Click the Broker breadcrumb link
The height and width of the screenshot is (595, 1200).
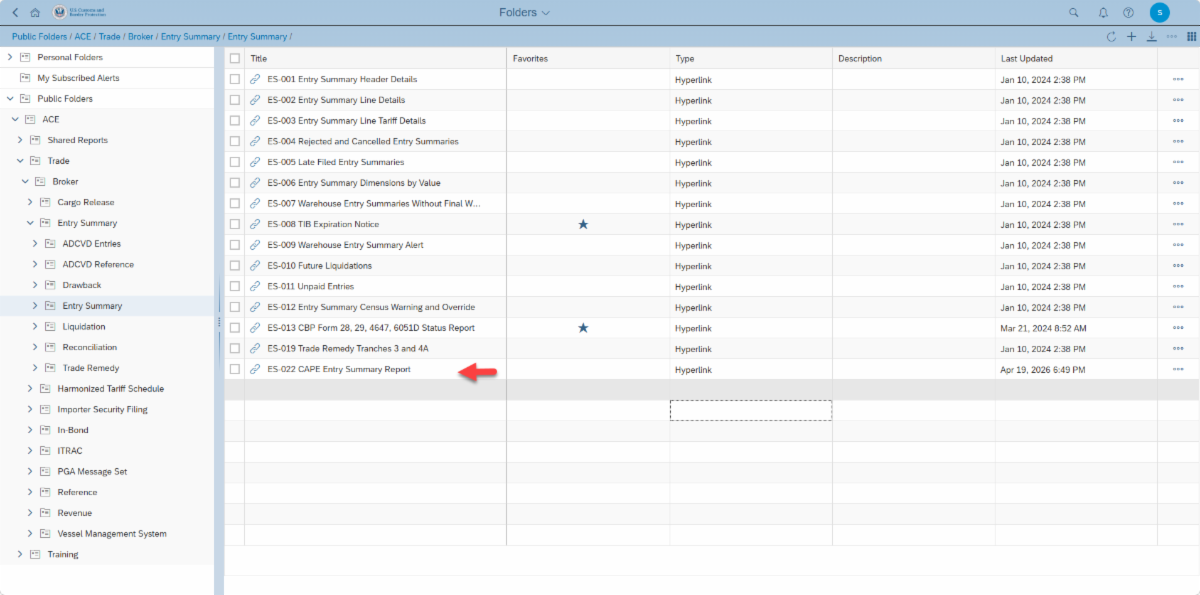(139, 37)
